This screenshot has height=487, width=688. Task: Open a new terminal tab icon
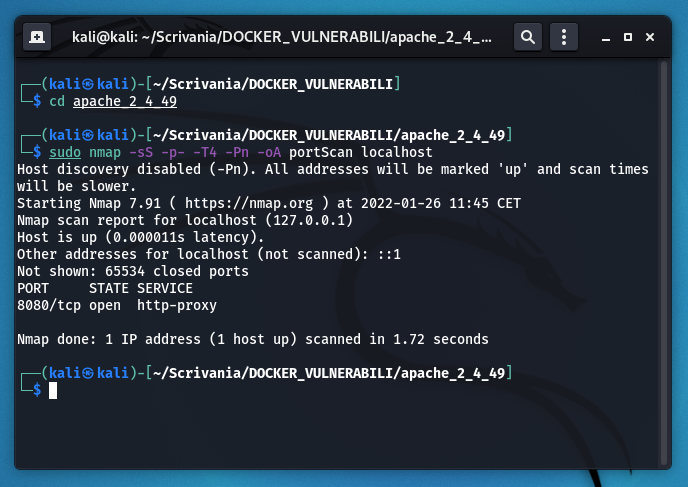(37, 37)
